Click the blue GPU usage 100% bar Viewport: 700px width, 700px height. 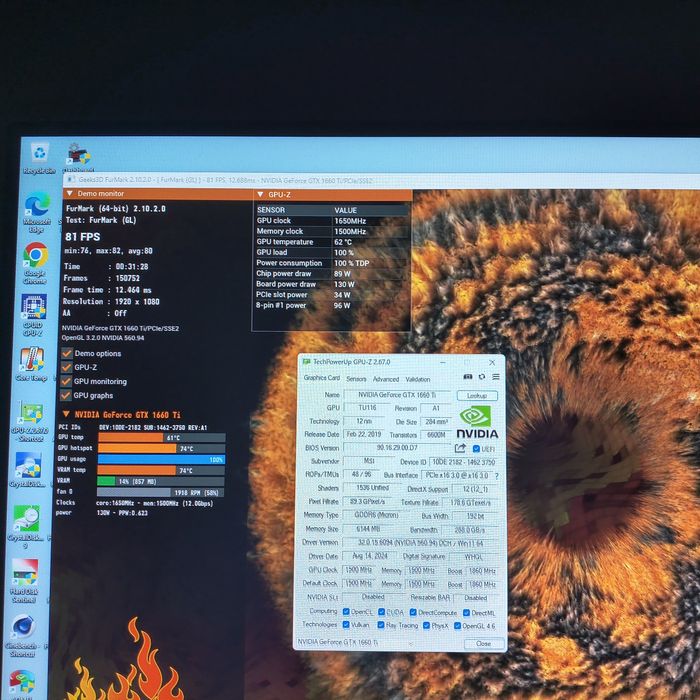point(161,459)
